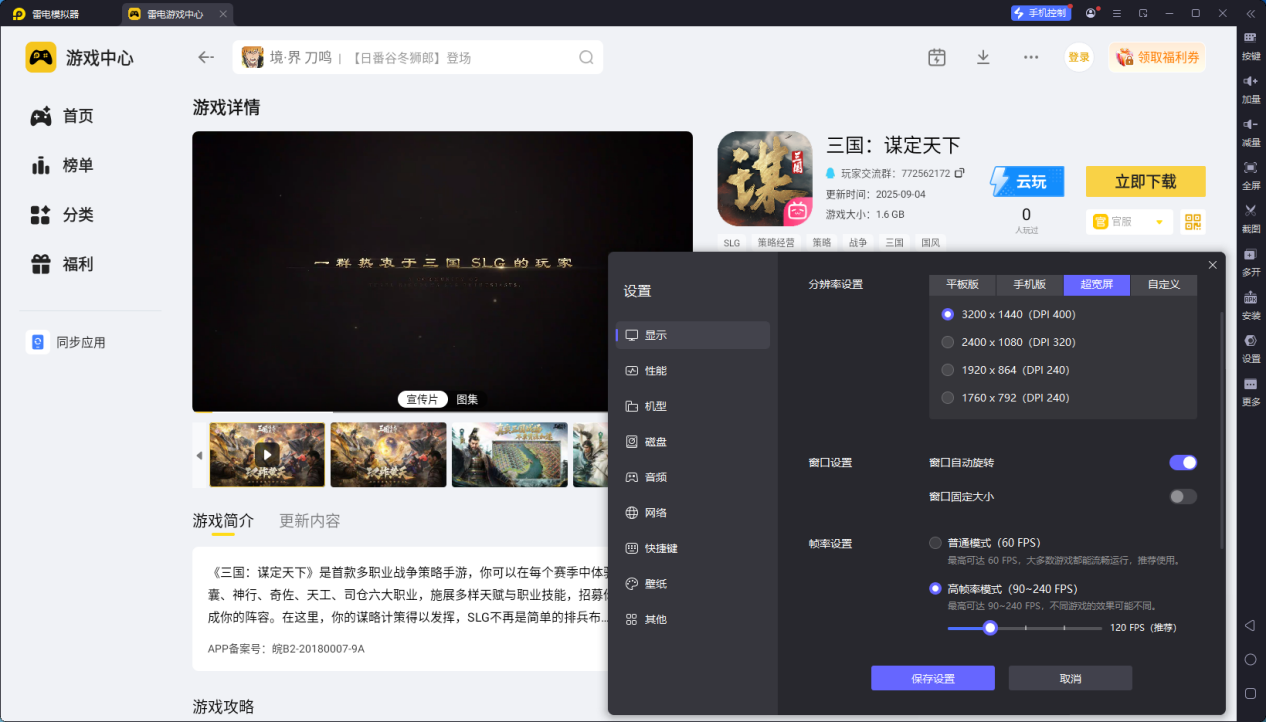Choose 普通模式 (60 FPS) frame rate

(x=935, y=543)
